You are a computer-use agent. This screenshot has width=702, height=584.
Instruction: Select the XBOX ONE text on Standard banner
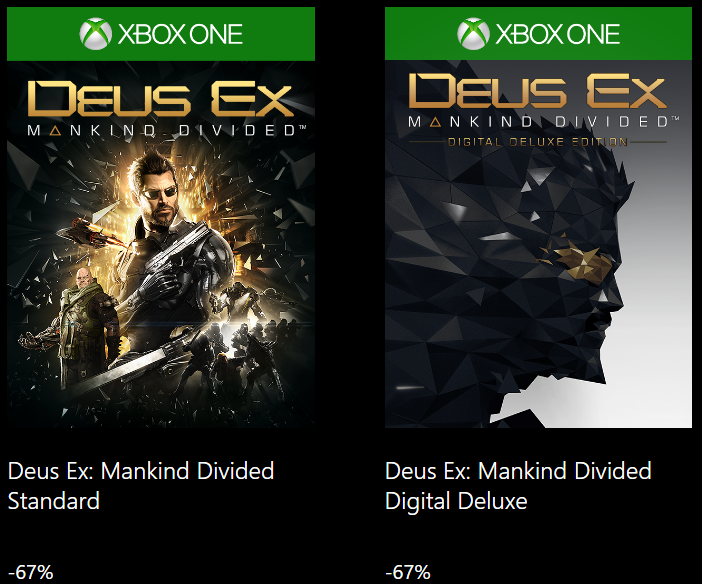[180, 34]
